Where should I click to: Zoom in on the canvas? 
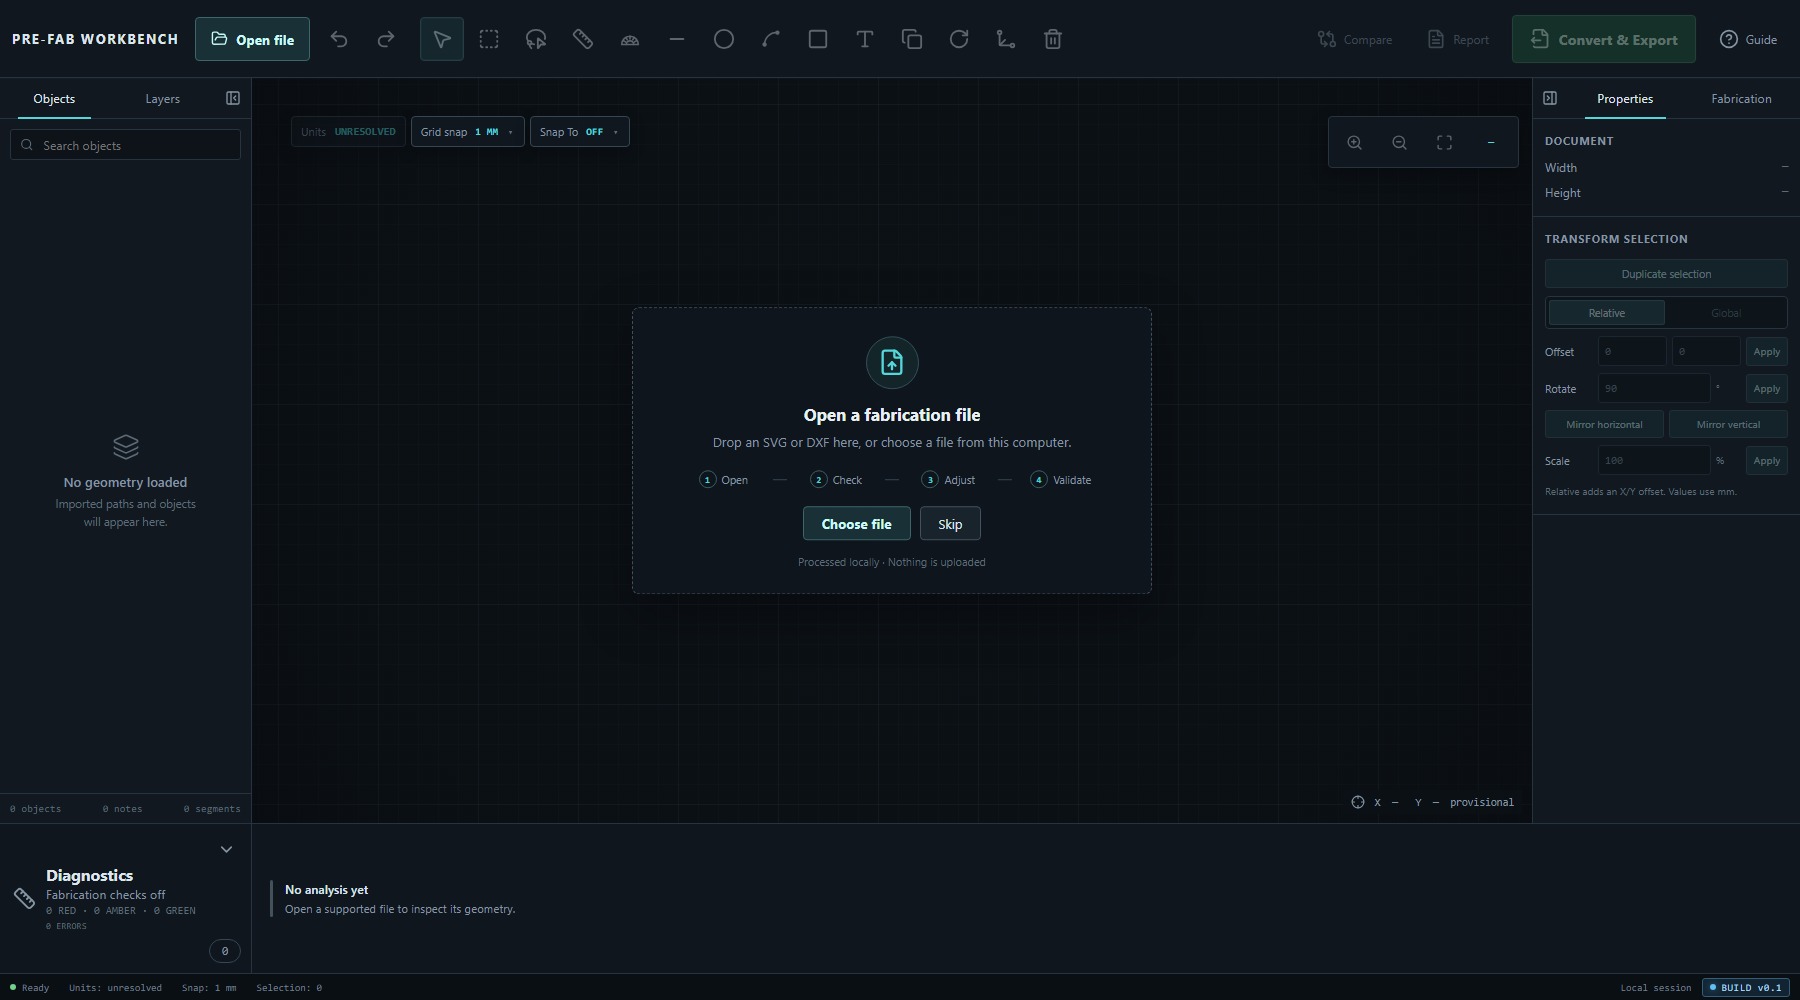click(1355, 143)
